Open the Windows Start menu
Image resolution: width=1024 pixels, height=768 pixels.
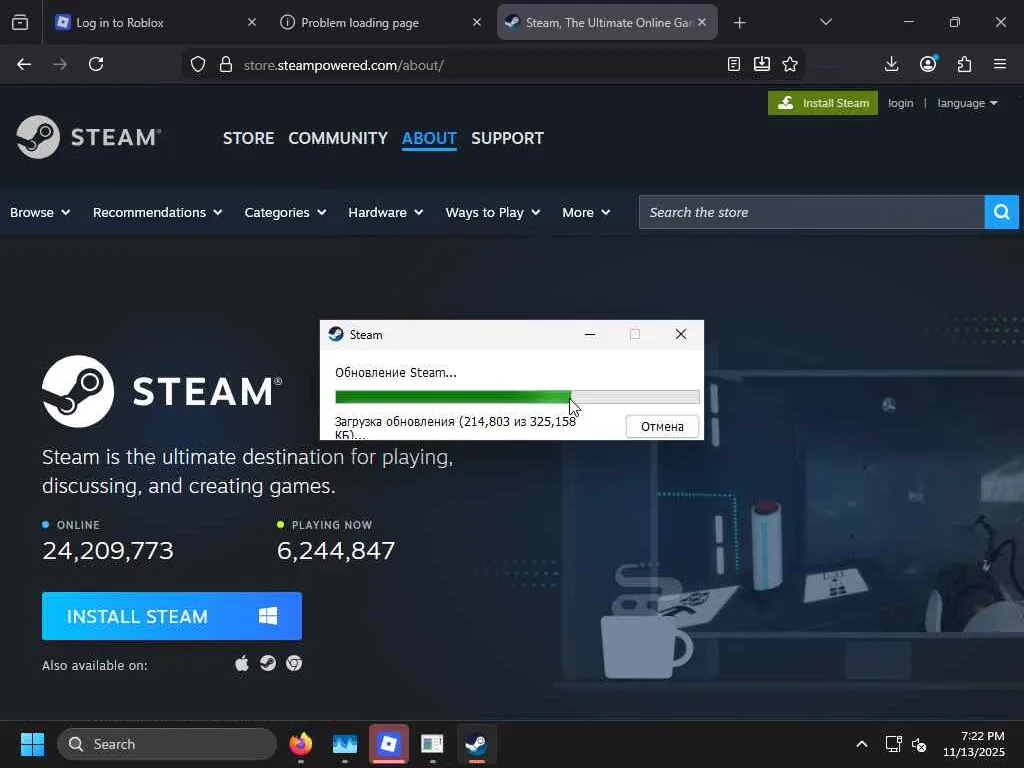32,744
